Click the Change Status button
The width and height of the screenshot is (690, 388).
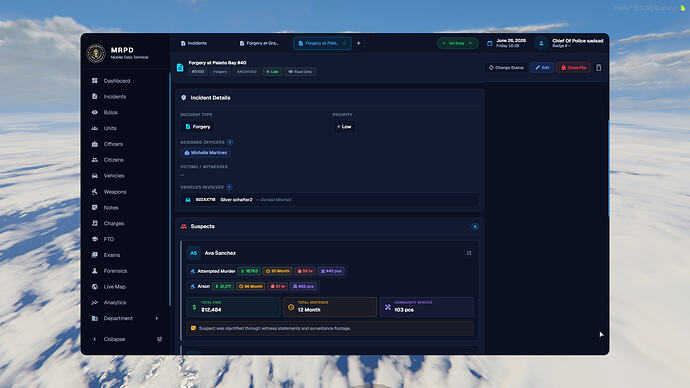coord(506,68)
